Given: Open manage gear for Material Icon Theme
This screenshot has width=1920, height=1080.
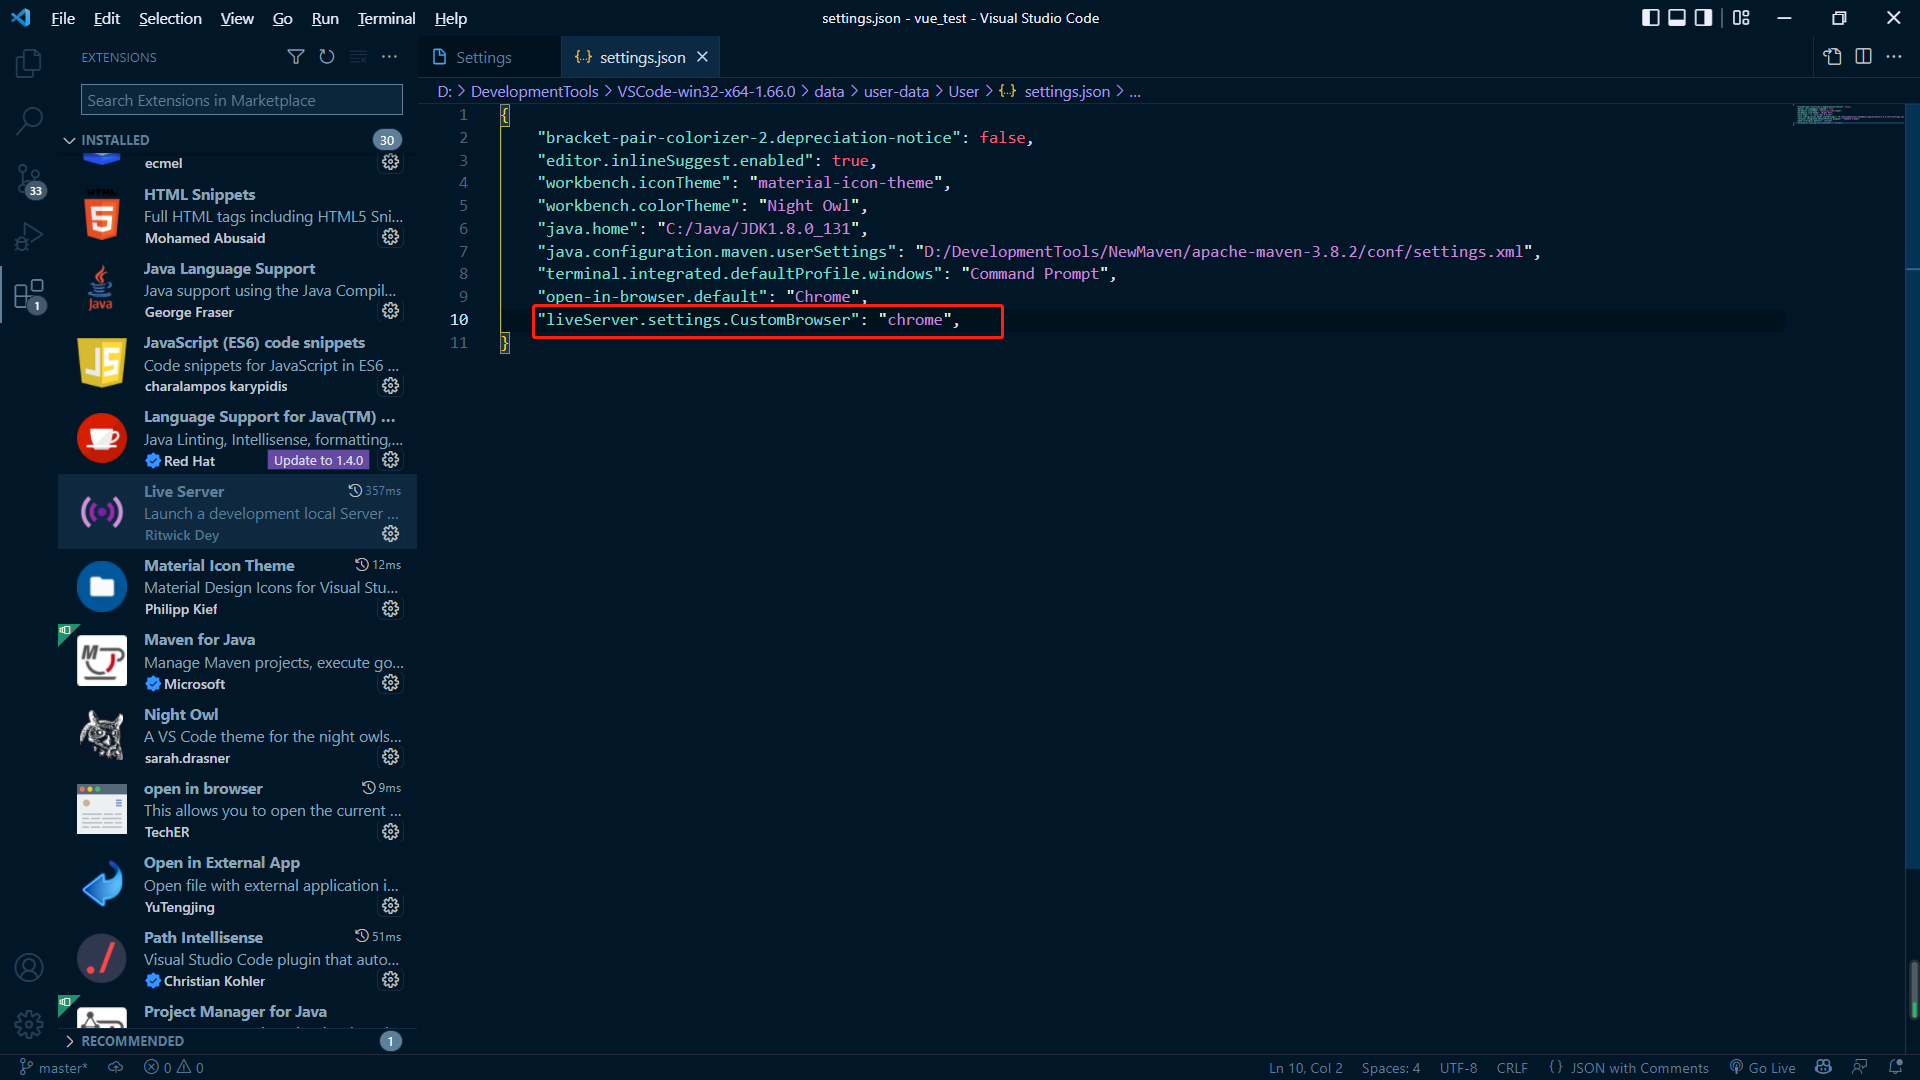Looking at the screenshot, I should [391, 609].
